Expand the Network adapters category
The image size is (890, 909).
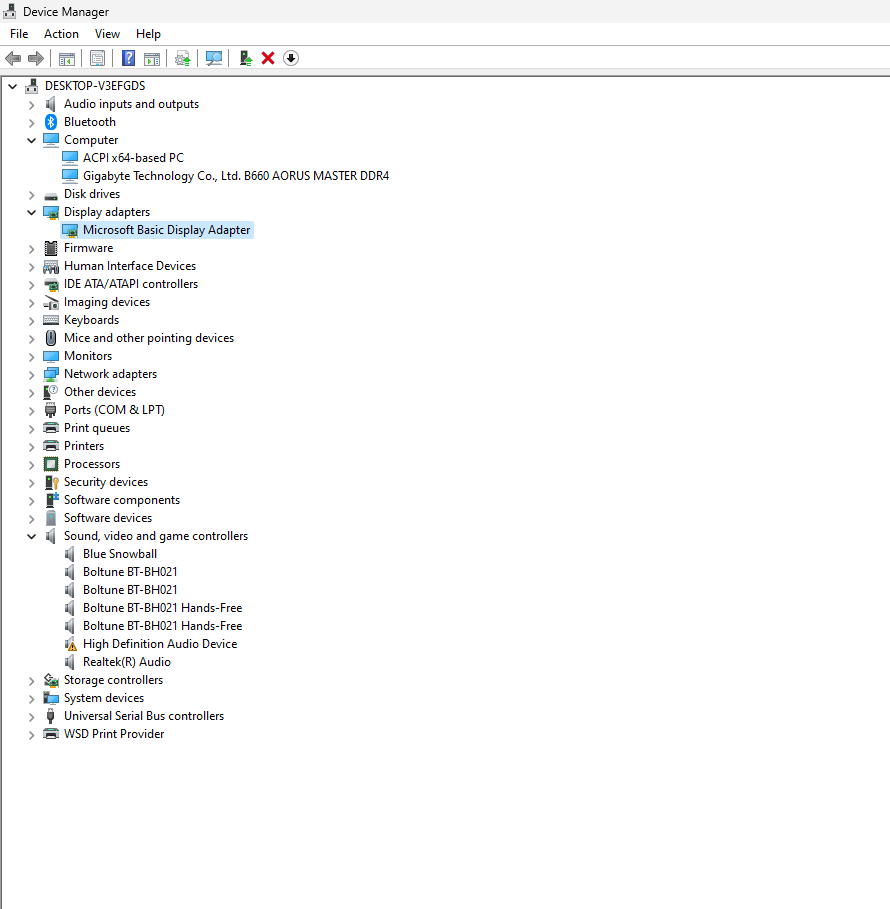coord(32,374)
